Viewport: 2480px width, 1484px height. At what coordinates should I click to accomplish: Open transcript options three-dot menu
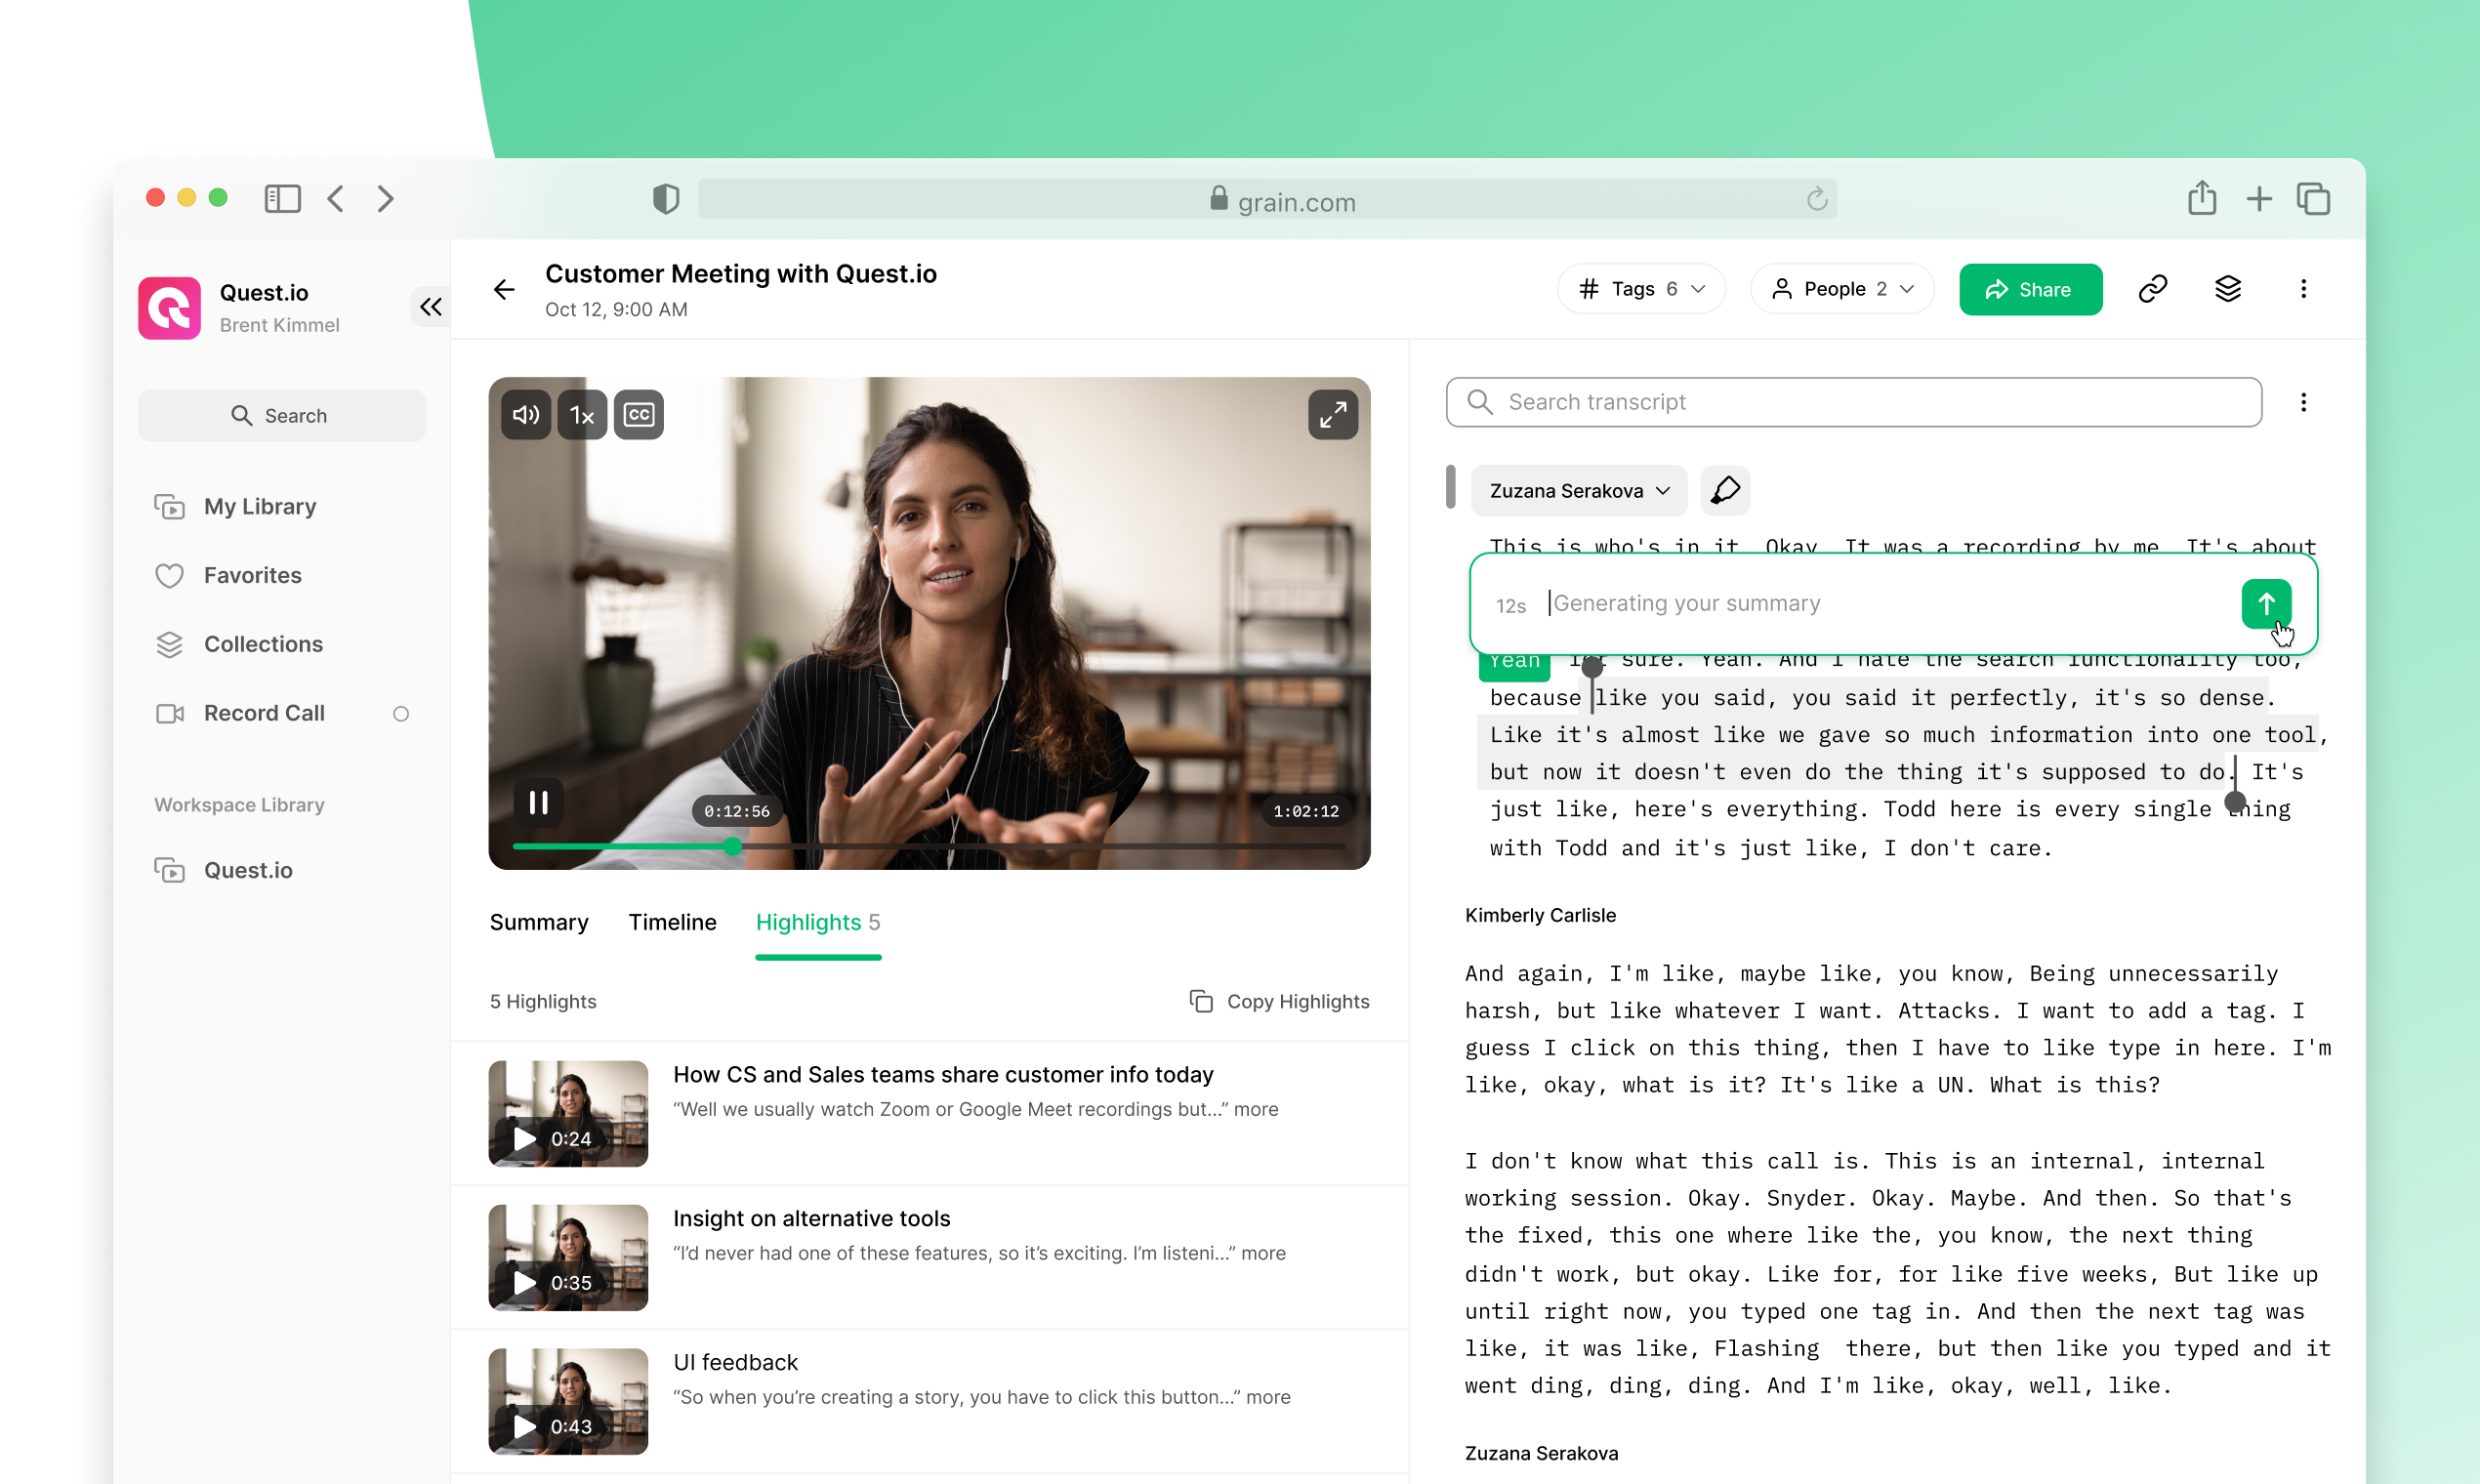(x=2304, y=402)
